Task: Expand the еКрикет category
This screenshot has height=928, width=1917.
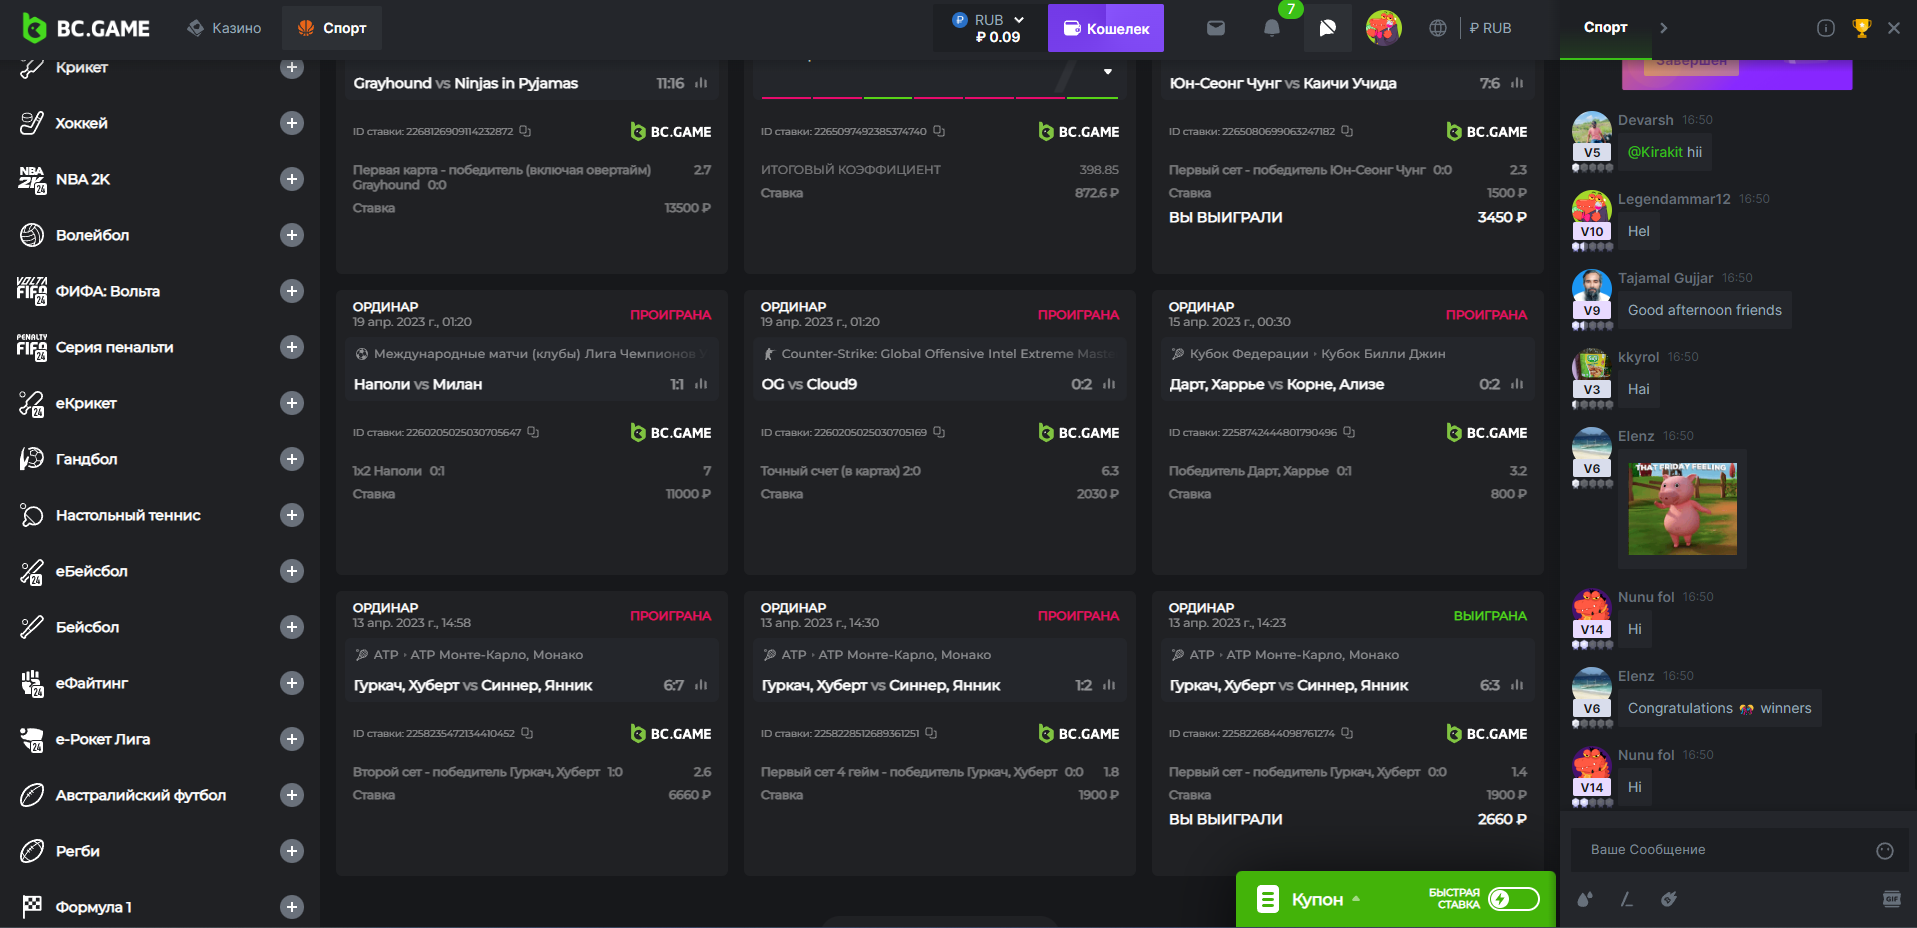Action: [x=292, y=403]
